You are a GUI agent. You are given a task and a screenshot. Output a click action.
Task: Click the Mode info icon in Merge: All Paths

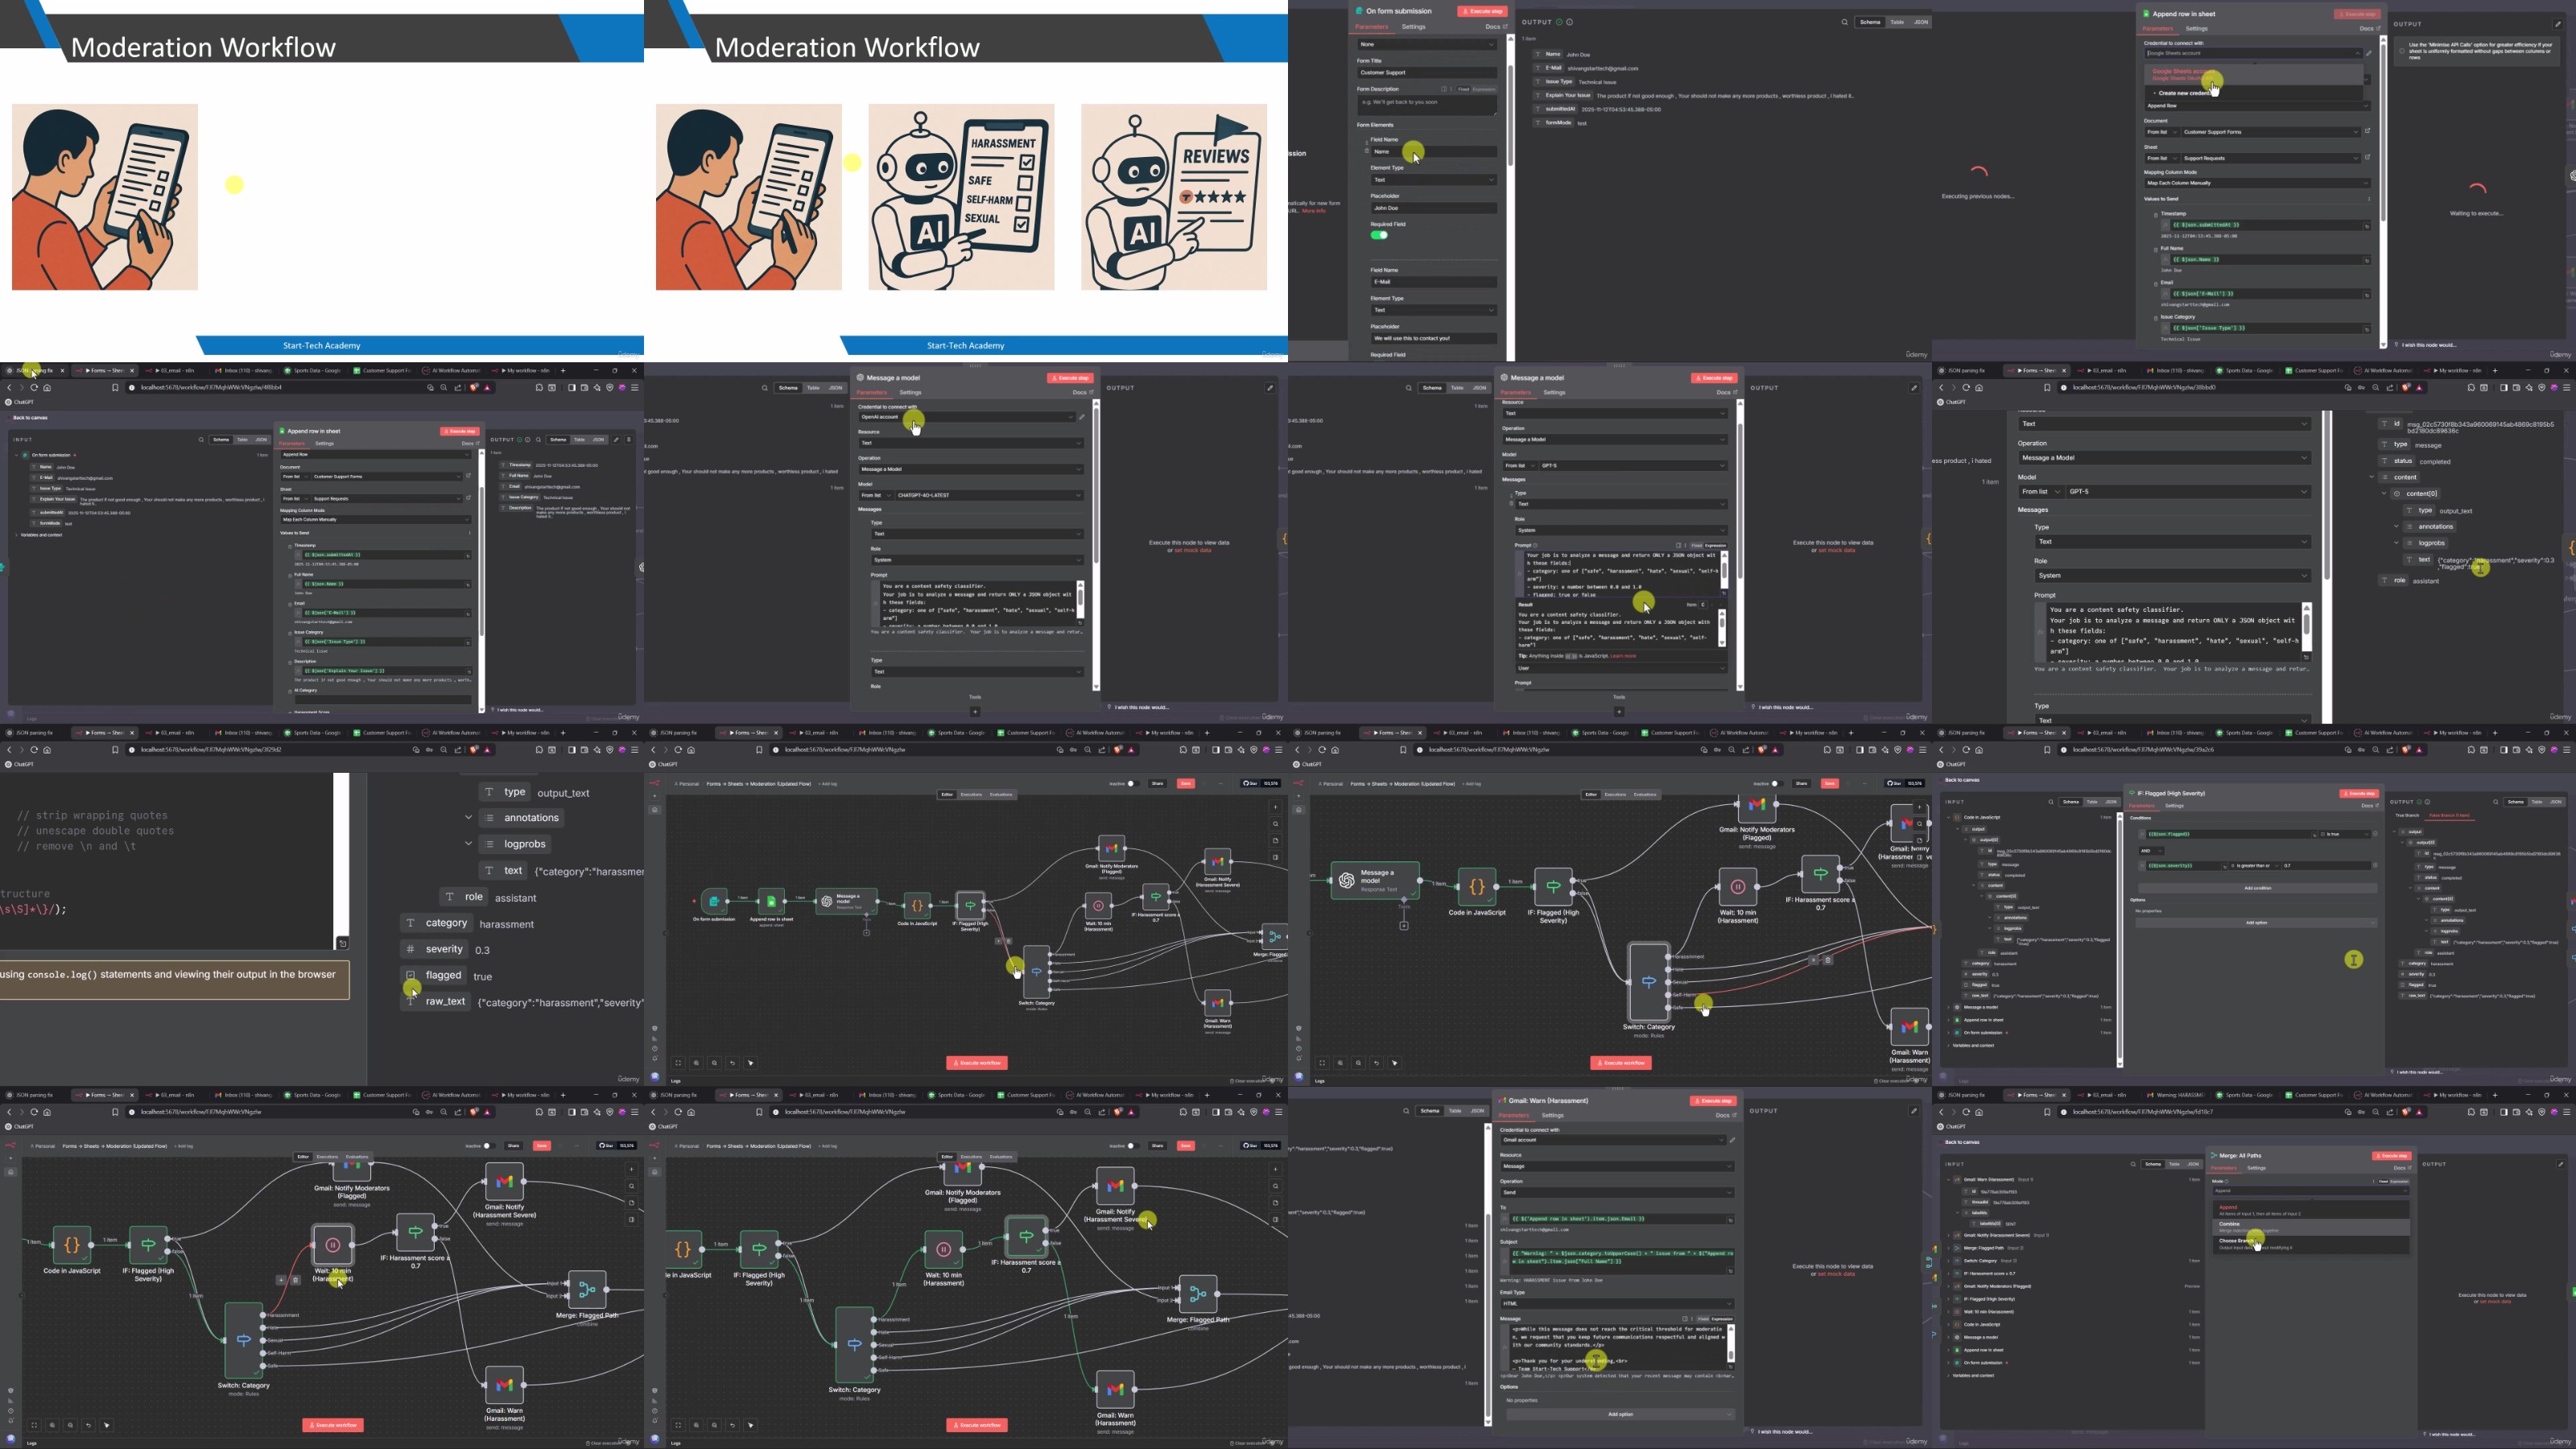coord(2227,1181)
